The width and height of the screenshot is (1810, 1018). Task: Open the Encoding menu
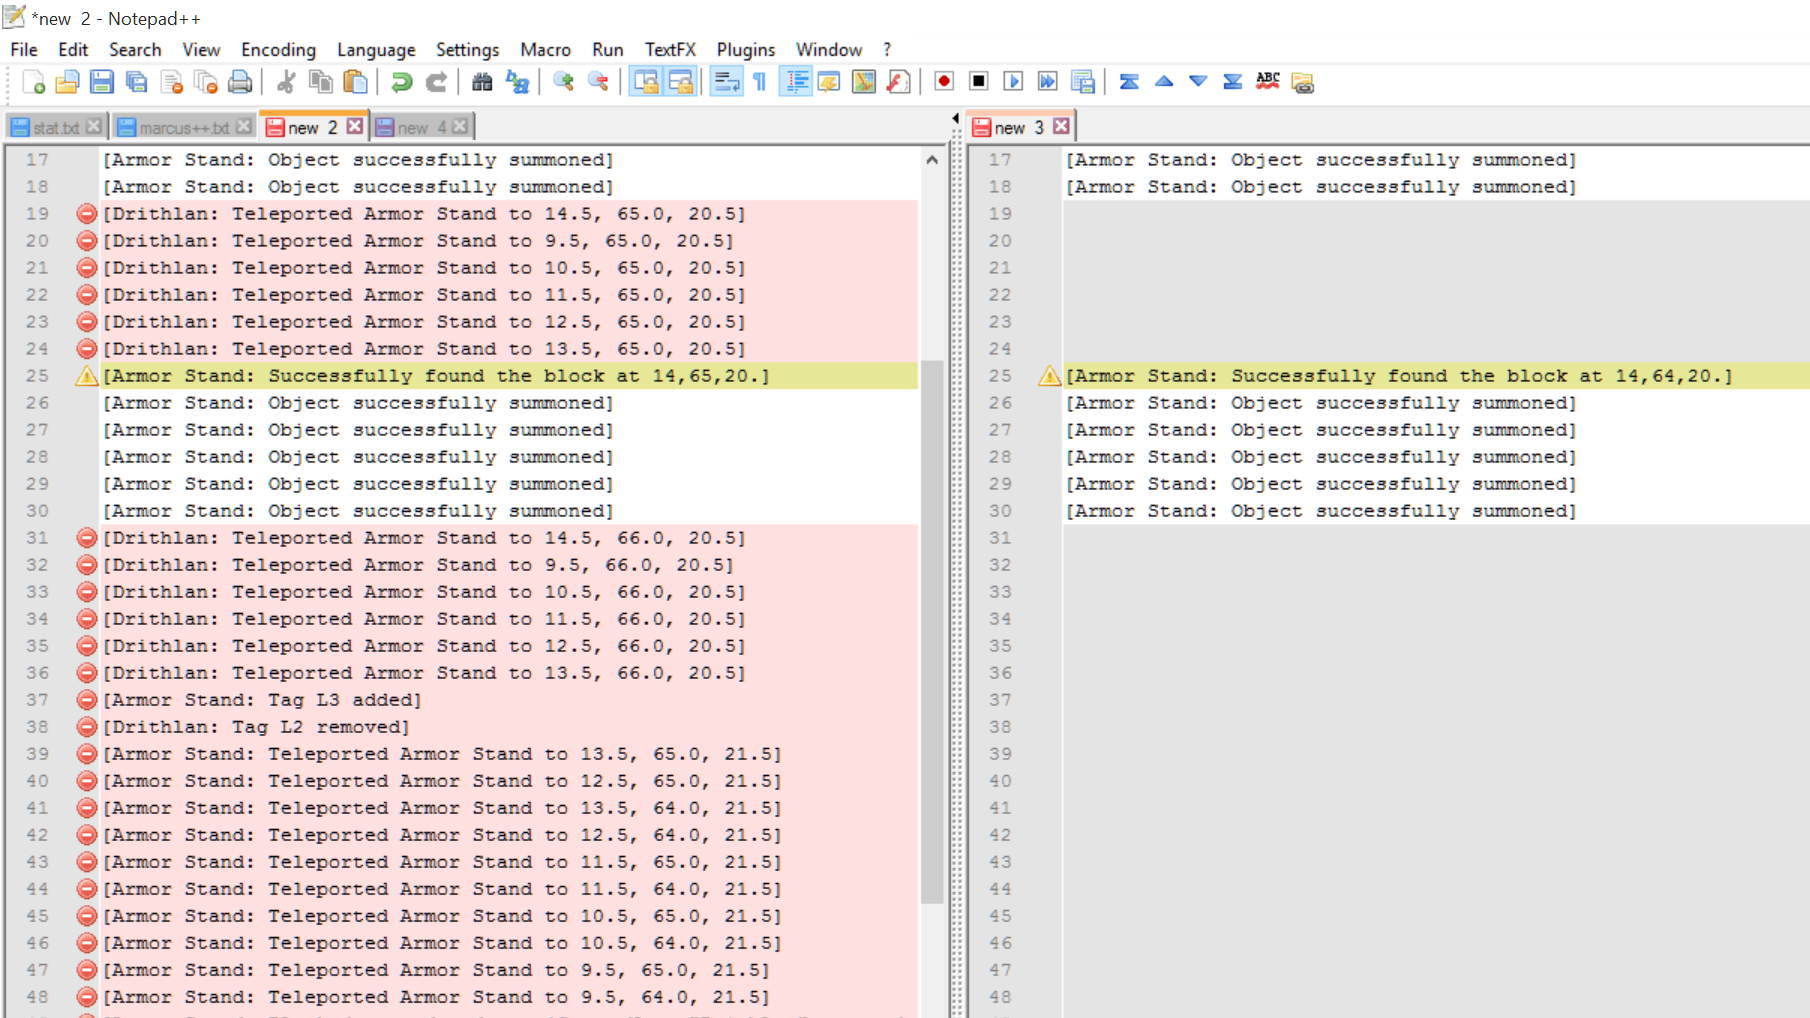tap(278, 50)
